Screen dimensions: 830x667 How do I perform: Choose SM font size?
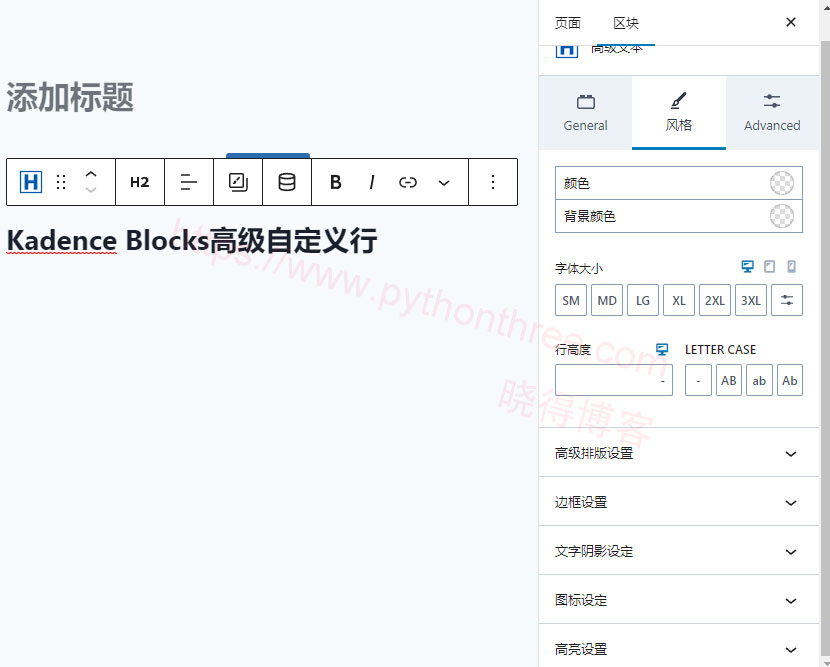(x=571, y=300)
